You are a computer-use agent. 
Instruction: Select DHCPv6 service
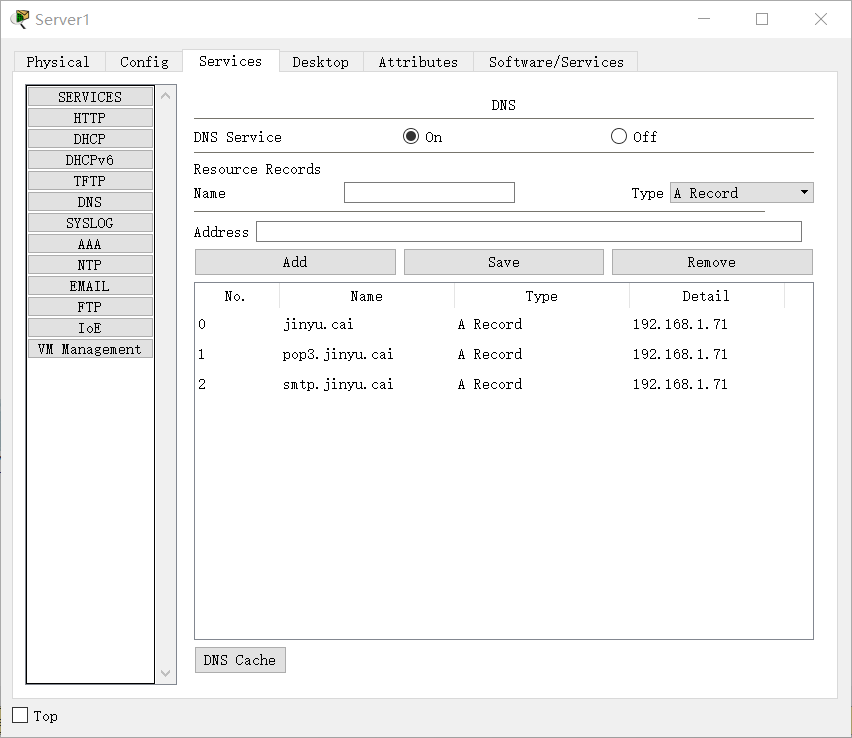point(90,160)
